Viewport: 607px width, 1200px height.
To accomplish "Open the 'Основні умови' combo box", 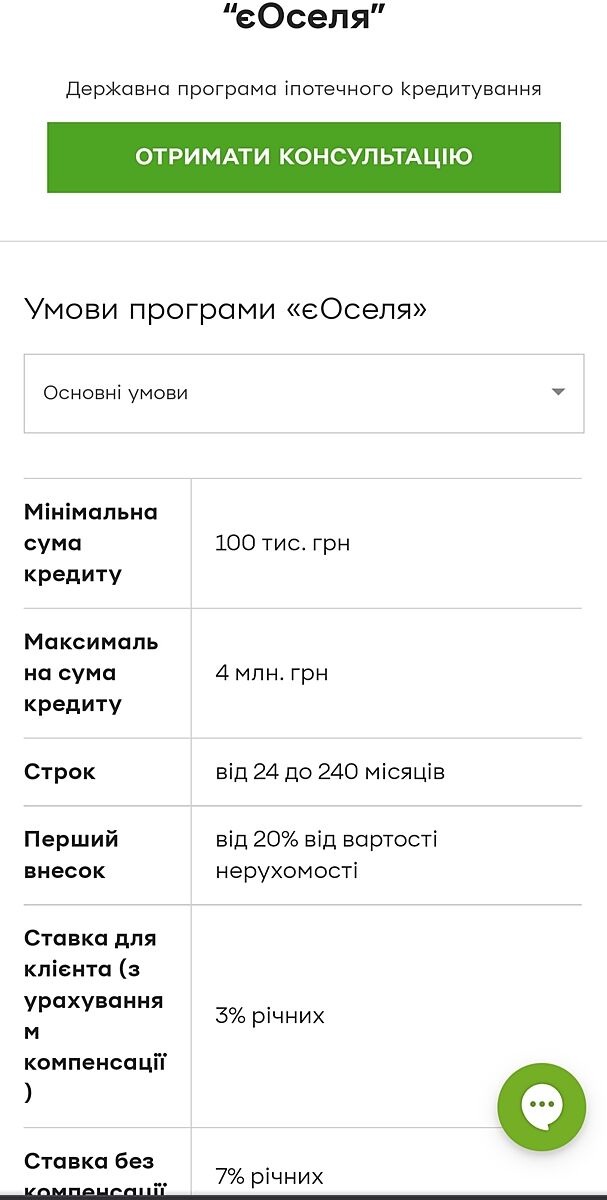I will (x=303, y=393).
